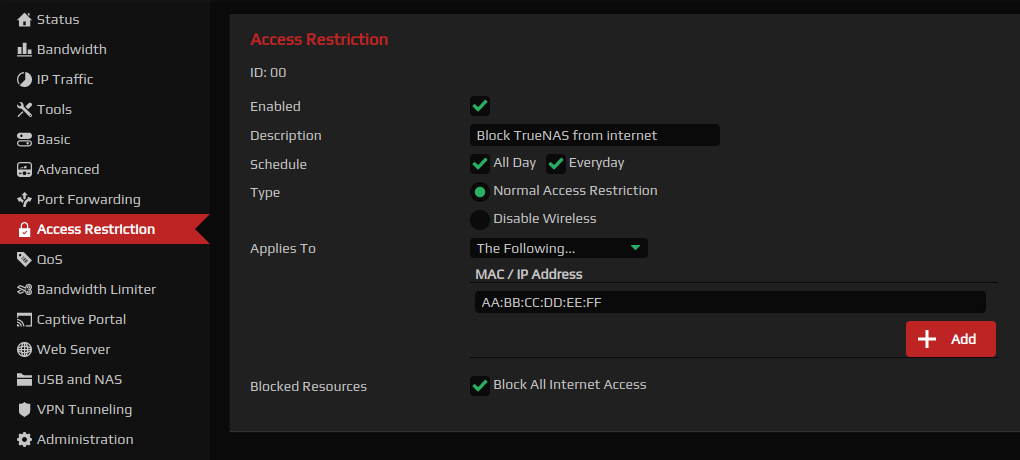Click the red Add button
This screenshot has width=1020, height=460.
[x=950, y=339]
